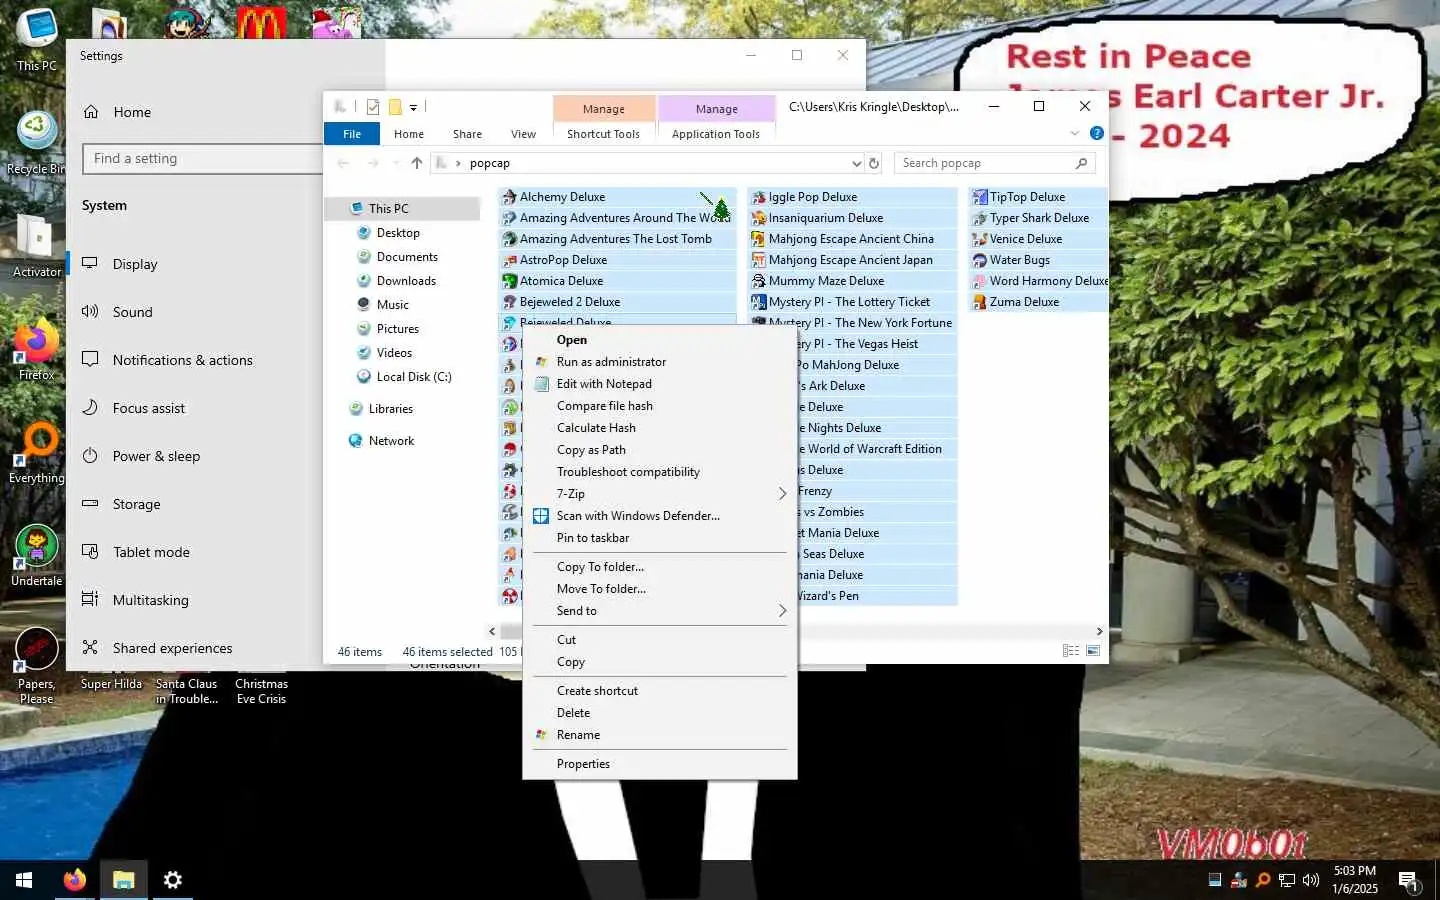This screenshot has height=900, width=1440.
Task: Open Storage in Settings
Action: (137, 504)
